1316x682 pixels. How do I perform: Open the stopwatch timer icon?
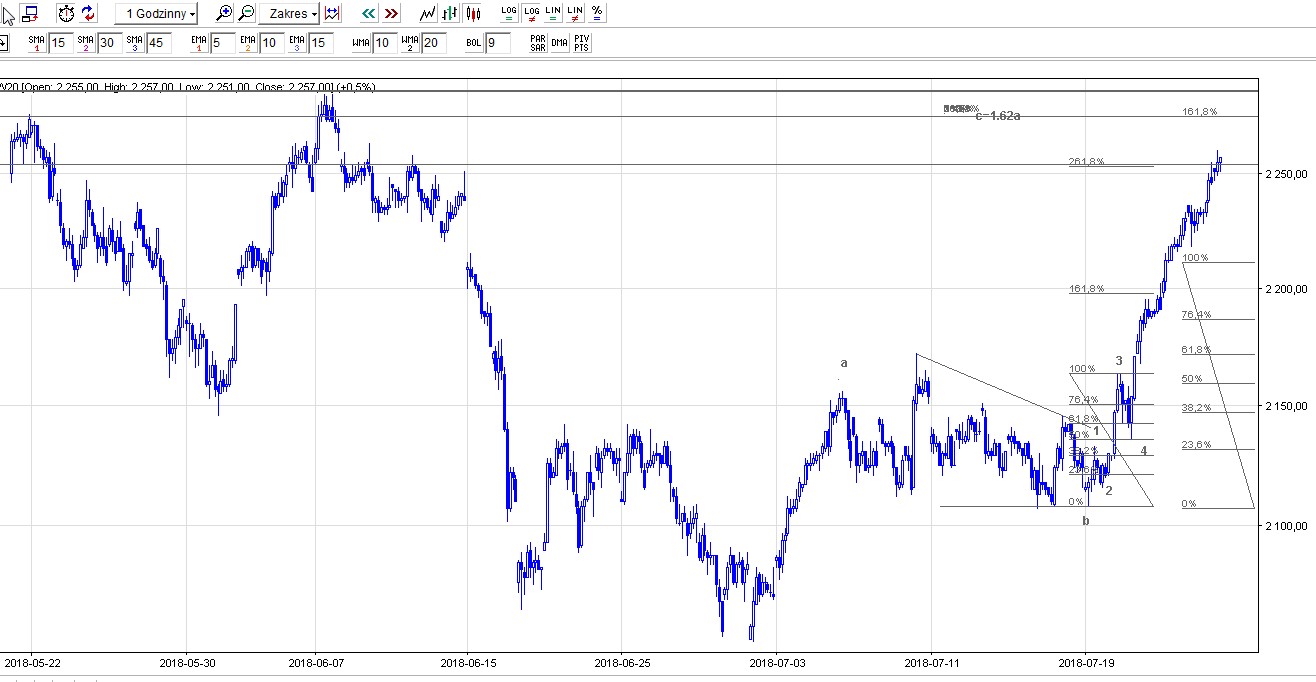66,14
